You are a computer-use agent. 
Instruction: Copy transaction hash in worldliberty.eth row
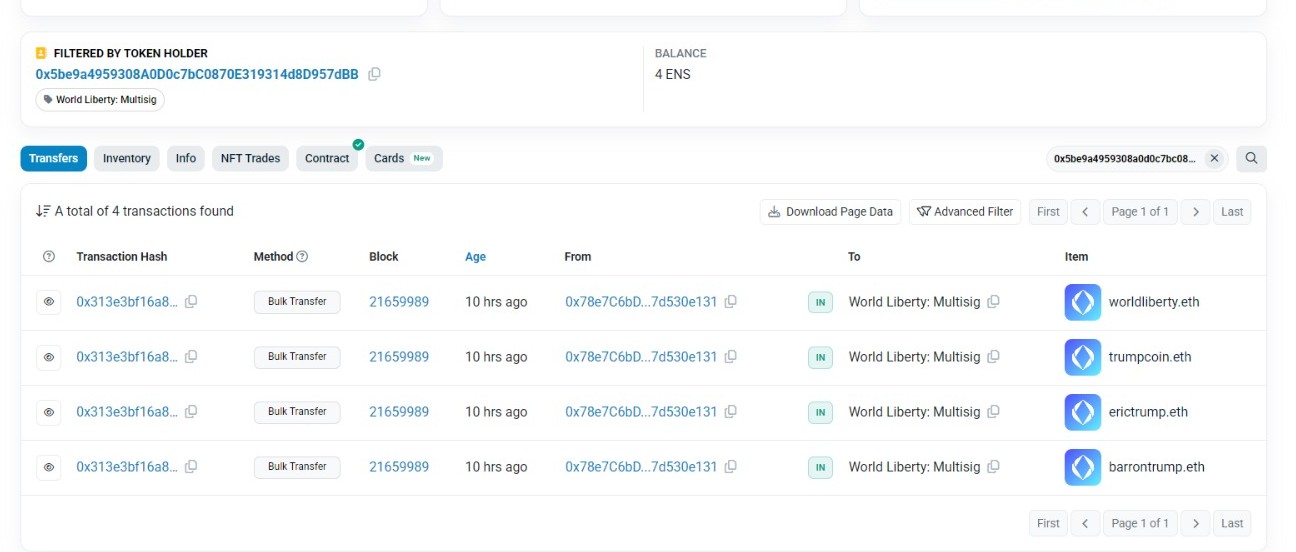[191, 302]
